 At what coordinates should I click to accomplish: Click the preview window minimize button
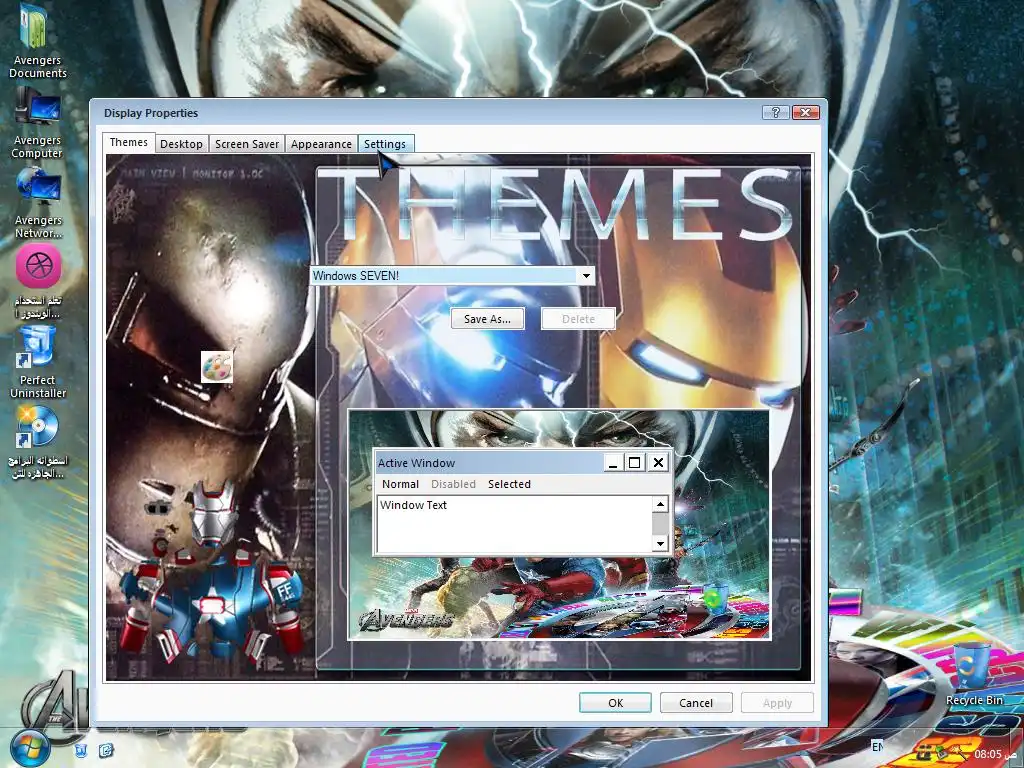(612, 463)
